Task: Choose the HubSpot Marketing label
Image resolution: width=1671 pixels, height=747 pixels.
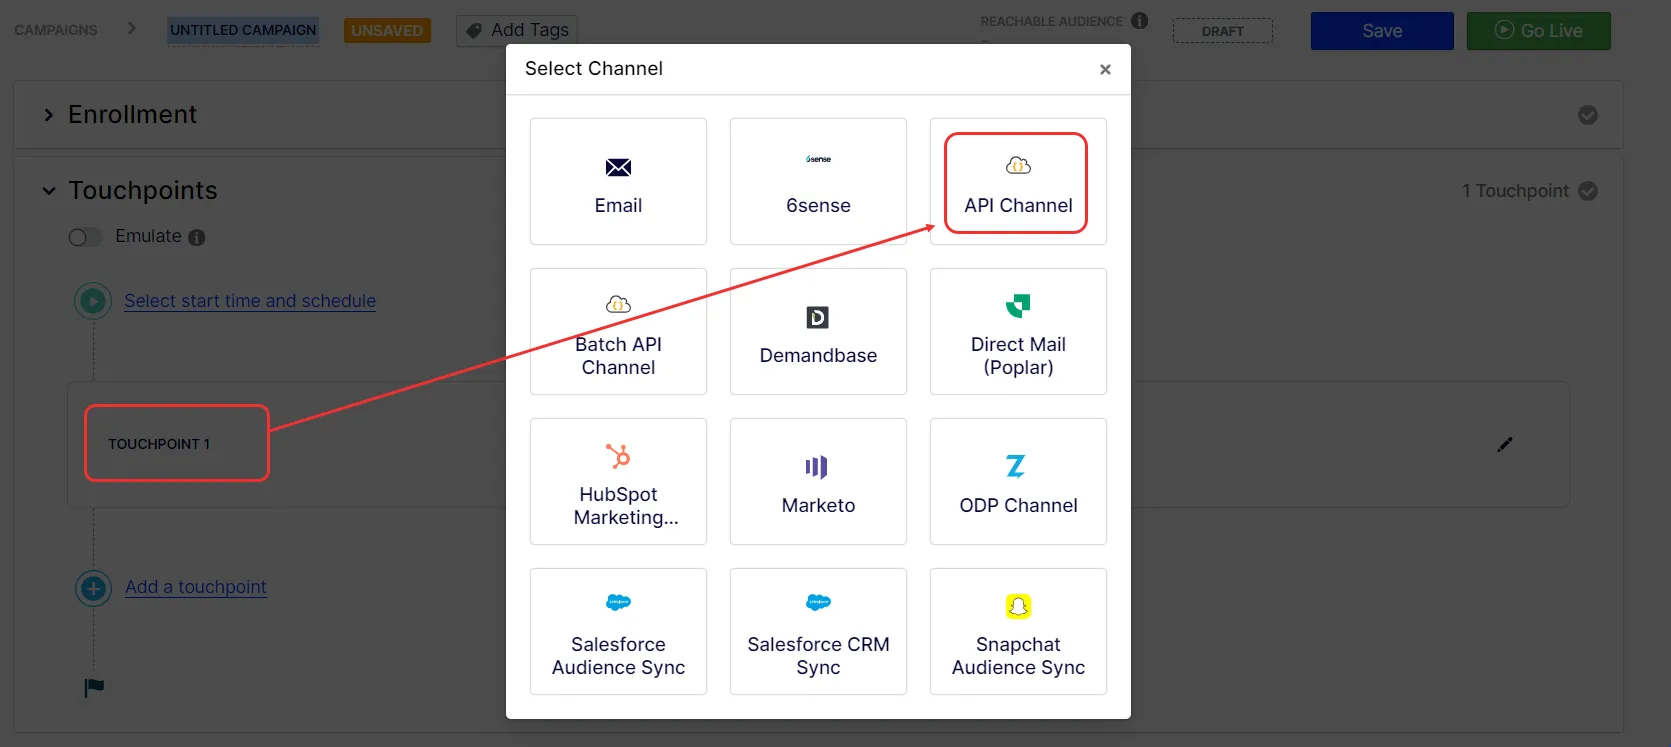Action: point(626,506)
